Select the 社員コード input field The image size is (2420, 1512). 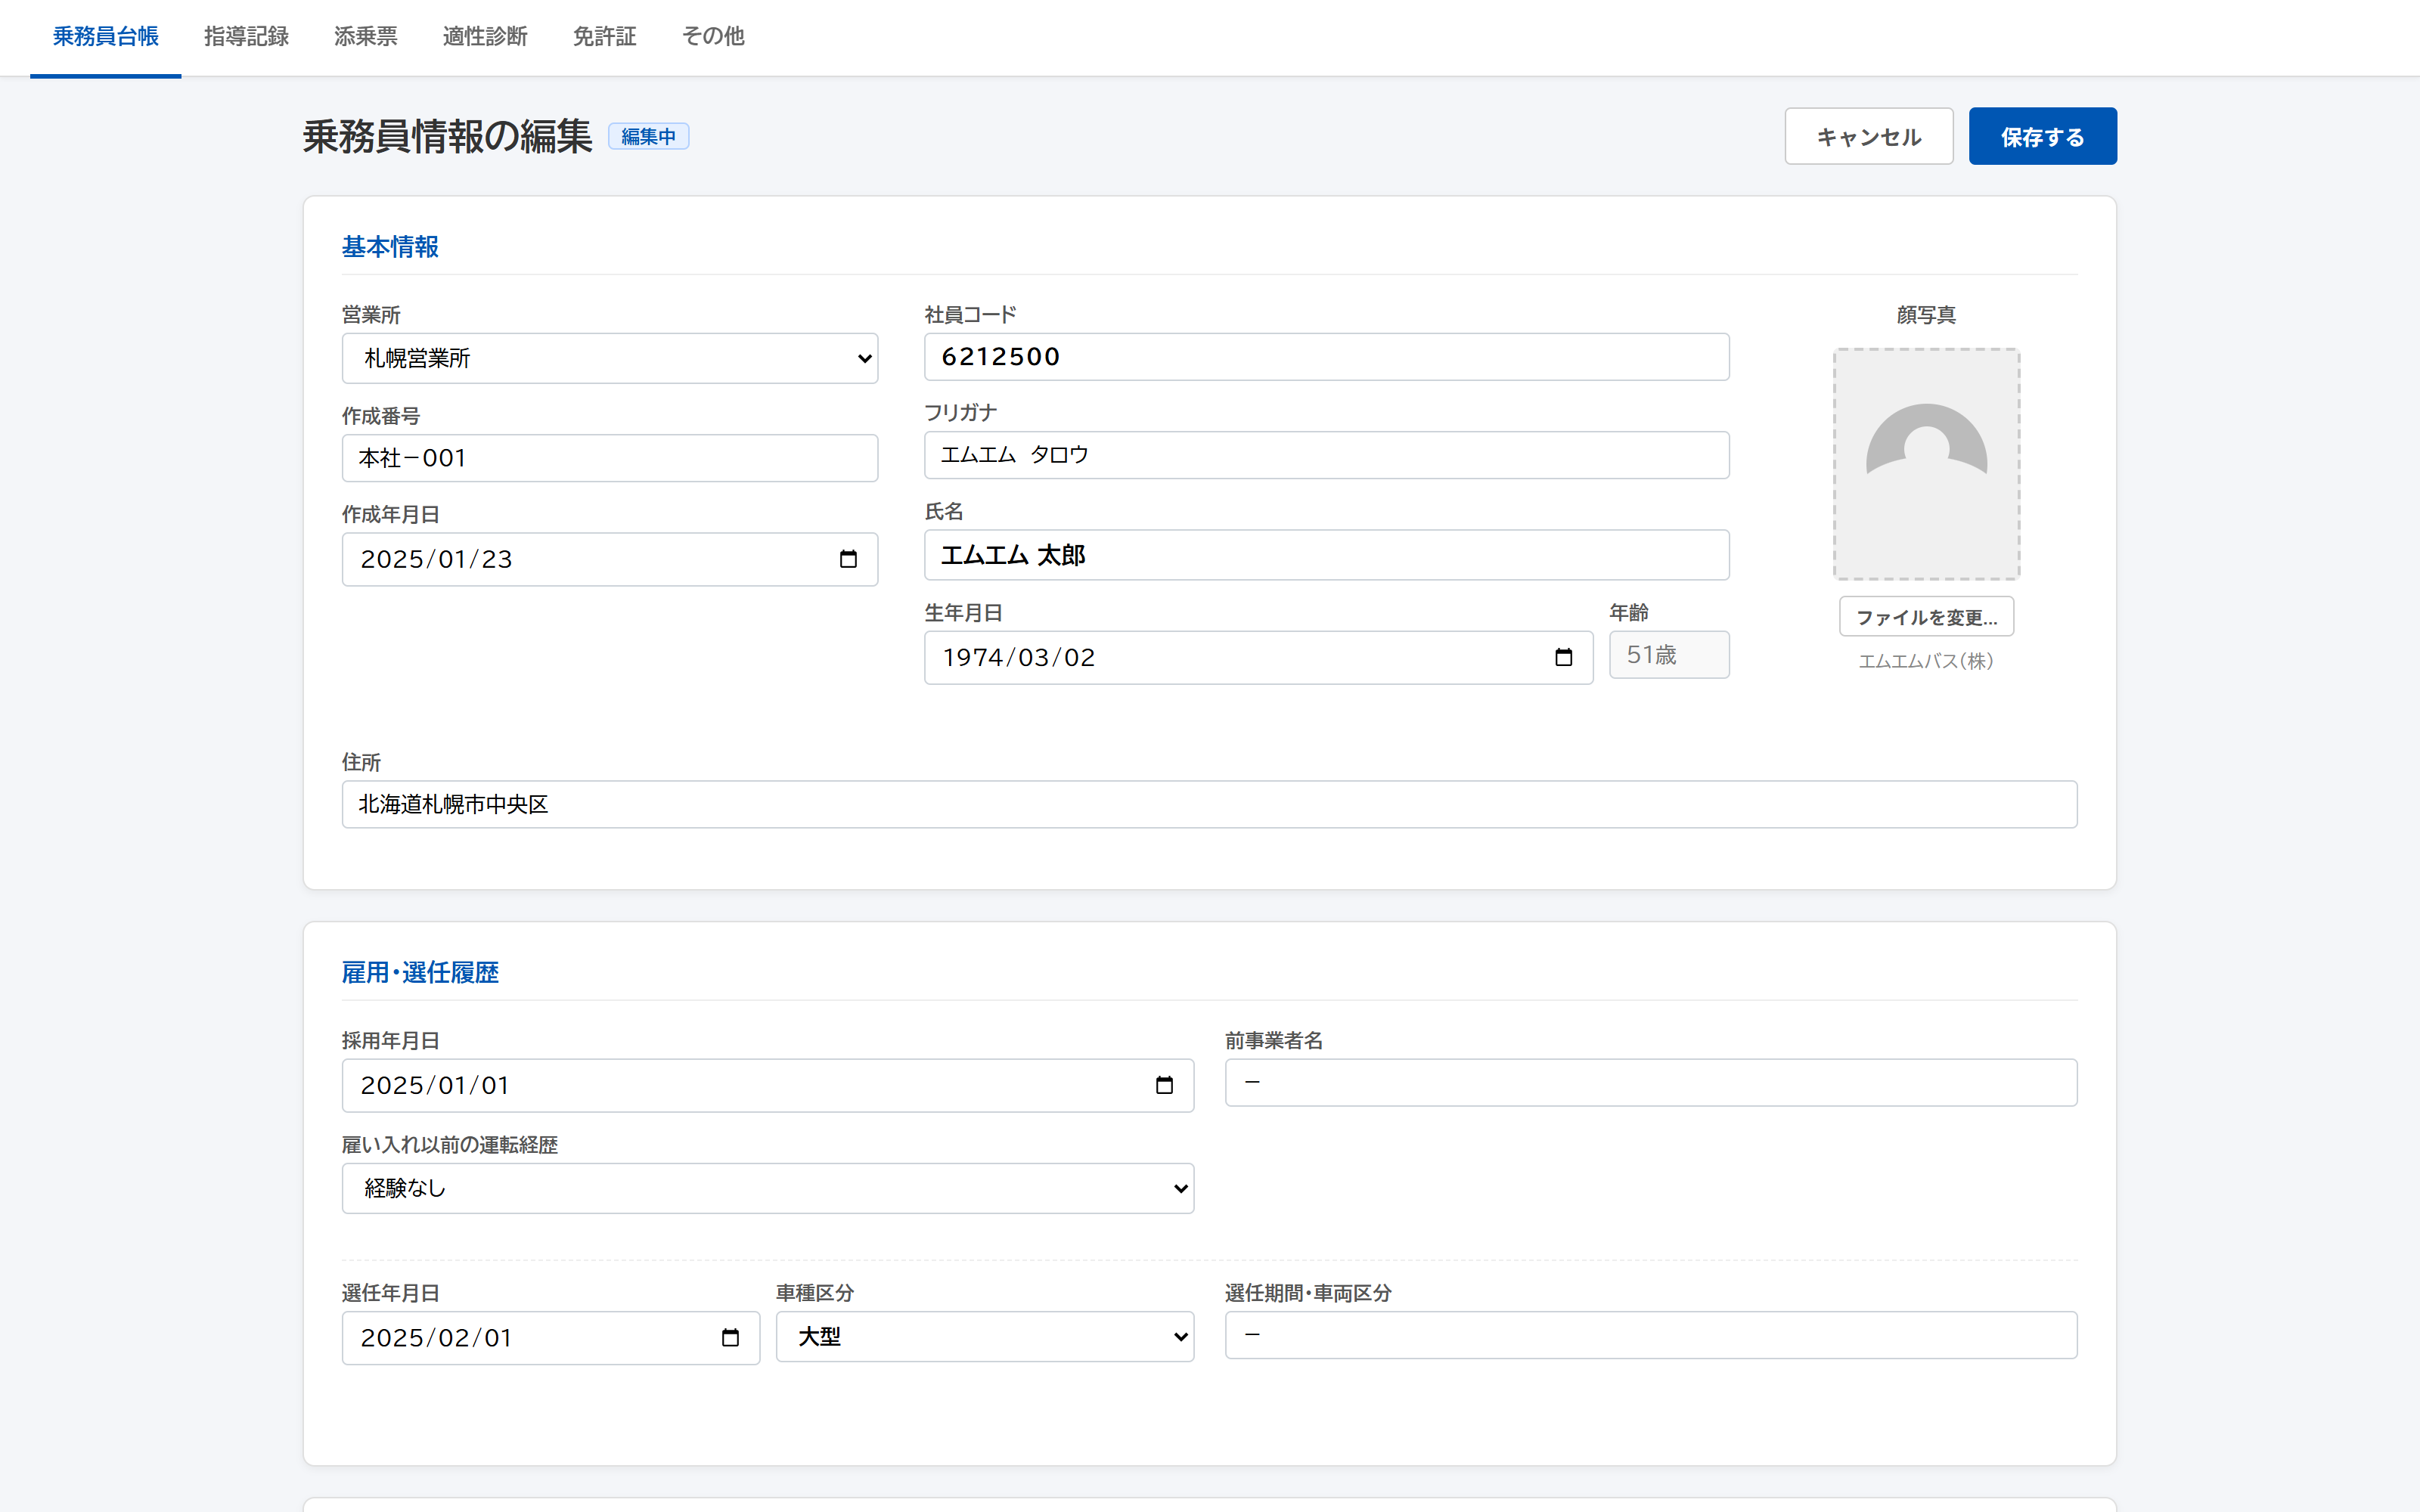[x=1326, y=356]
